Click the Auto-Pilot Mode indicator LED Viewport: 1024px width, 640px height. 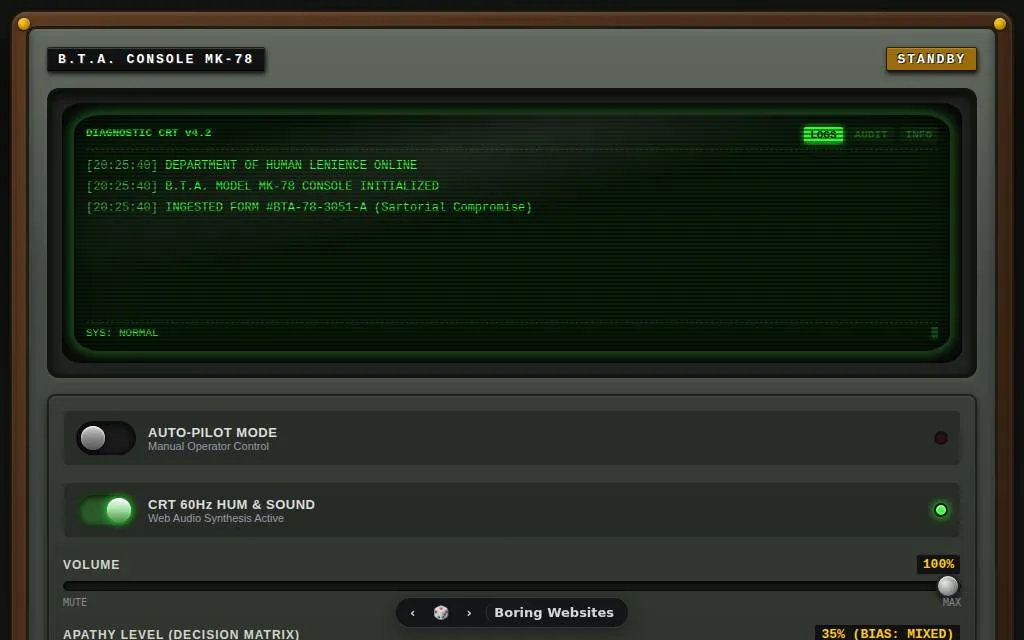click(x=940, y=438)
